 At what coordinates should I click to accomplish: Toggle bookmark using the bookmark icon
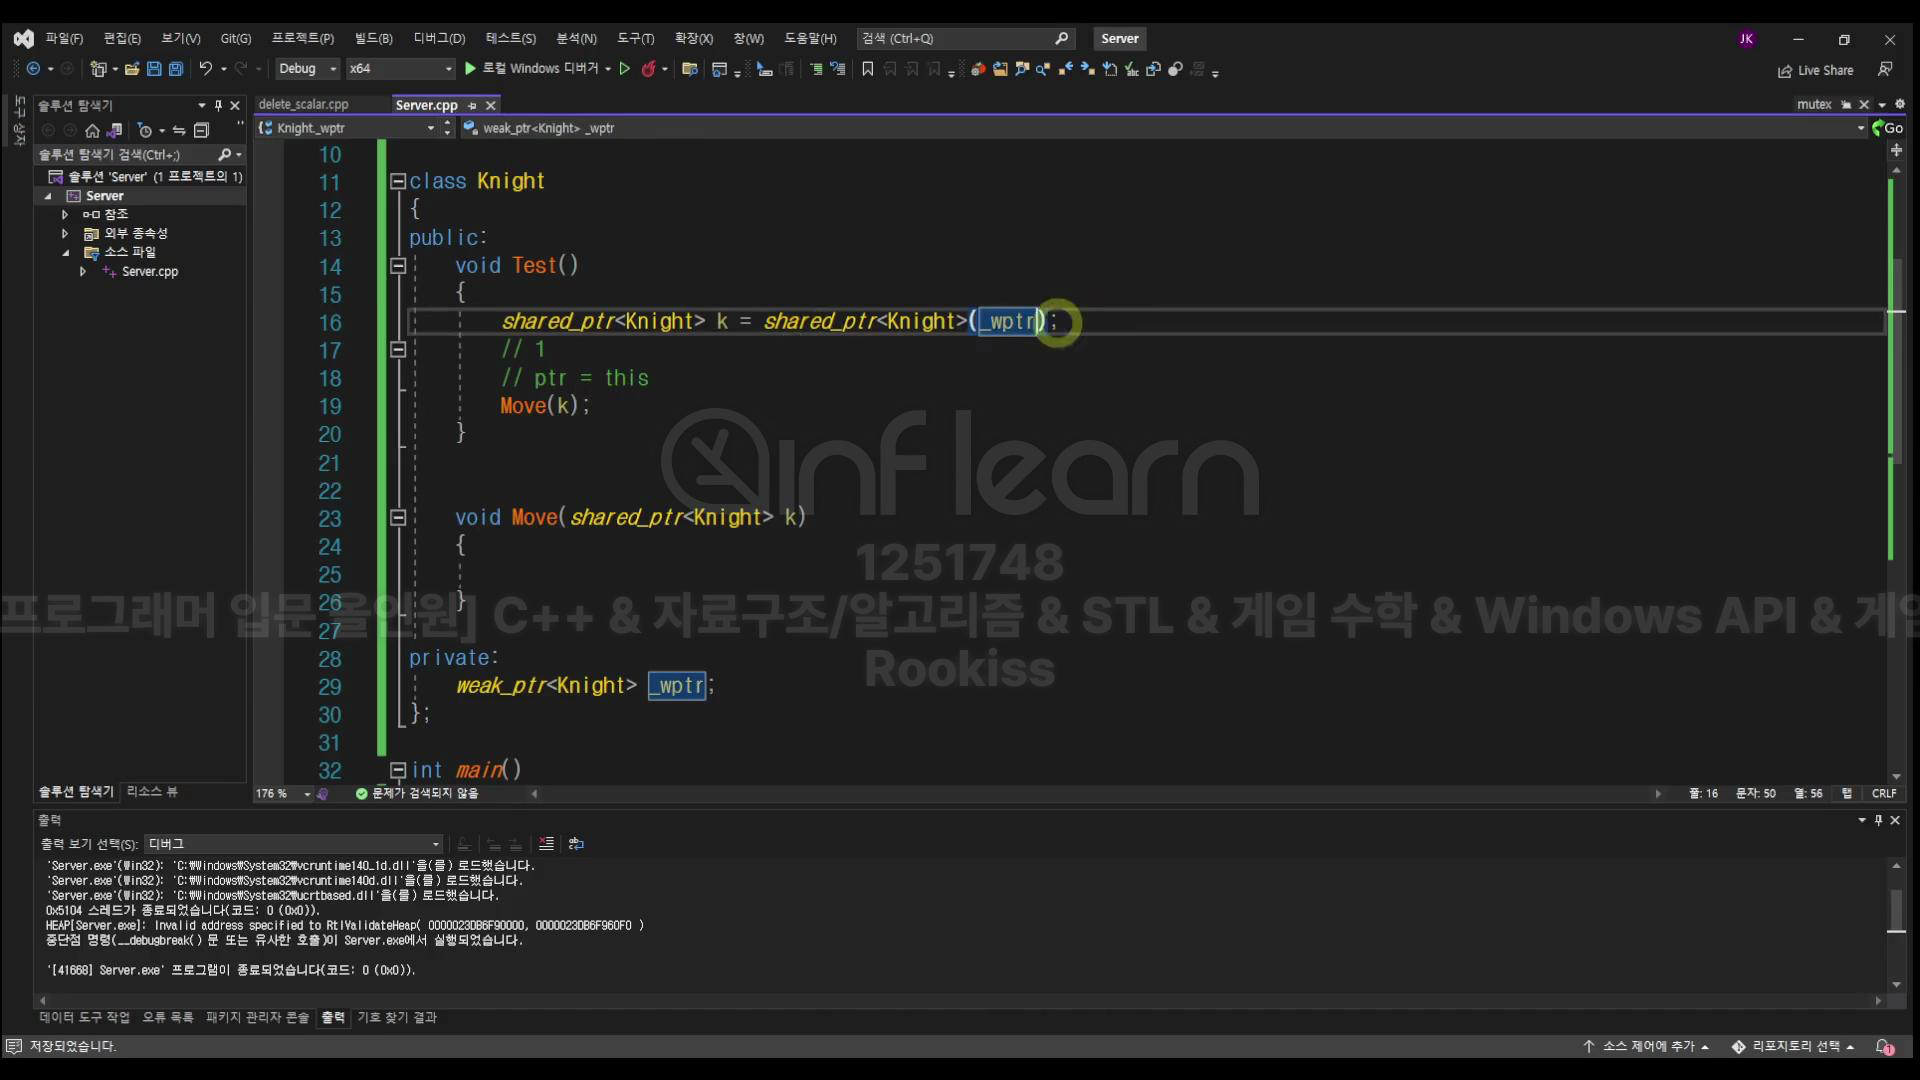pos(867,69)
